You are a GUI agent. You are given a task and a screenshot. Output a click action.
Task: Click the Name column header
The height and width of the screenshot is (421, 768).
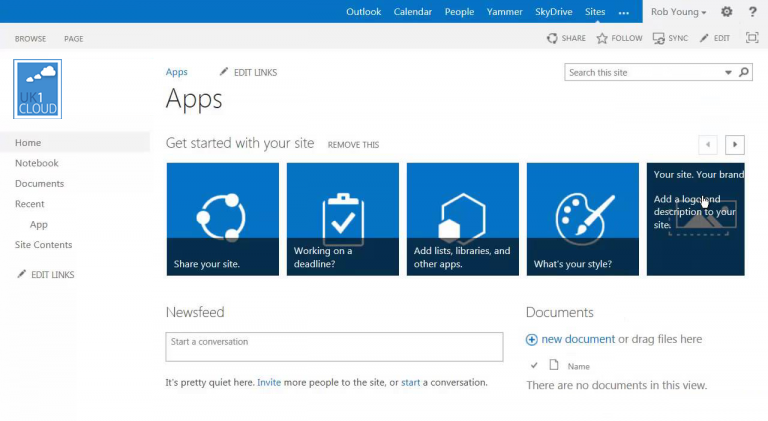coord(578,366)
